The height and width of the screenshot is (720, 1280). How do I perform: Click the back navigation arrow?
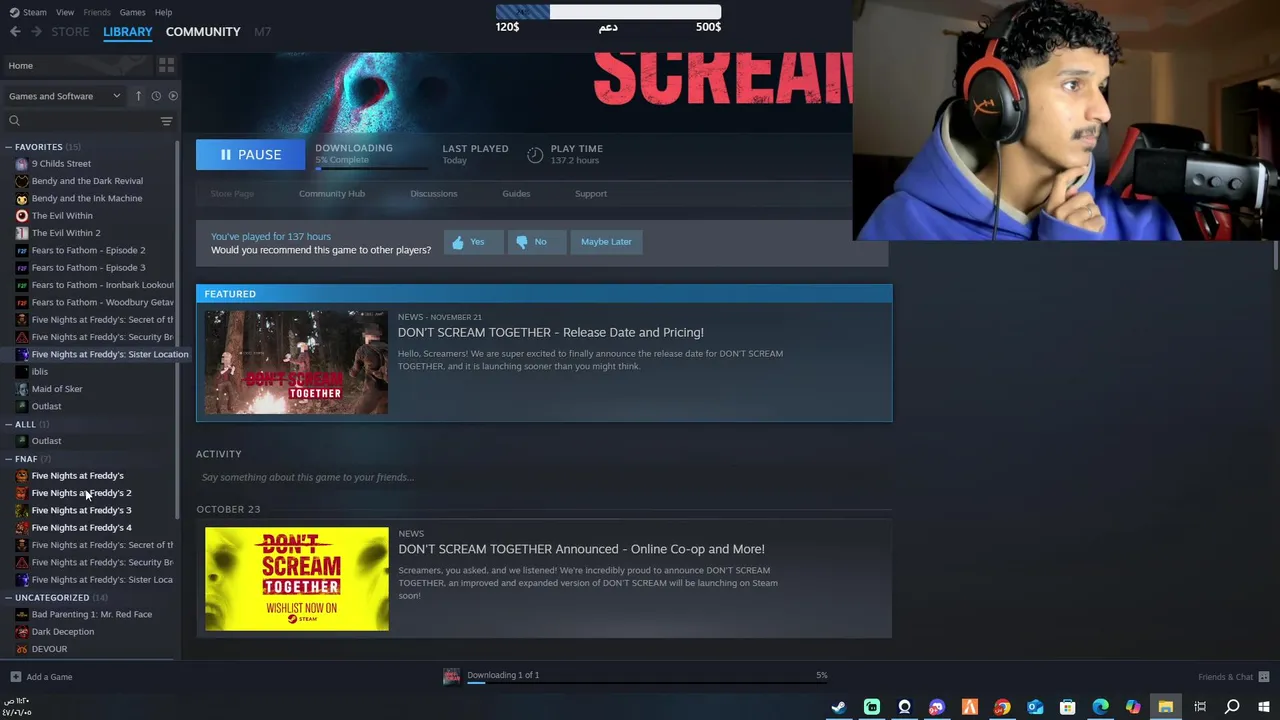tap(15, 32)
